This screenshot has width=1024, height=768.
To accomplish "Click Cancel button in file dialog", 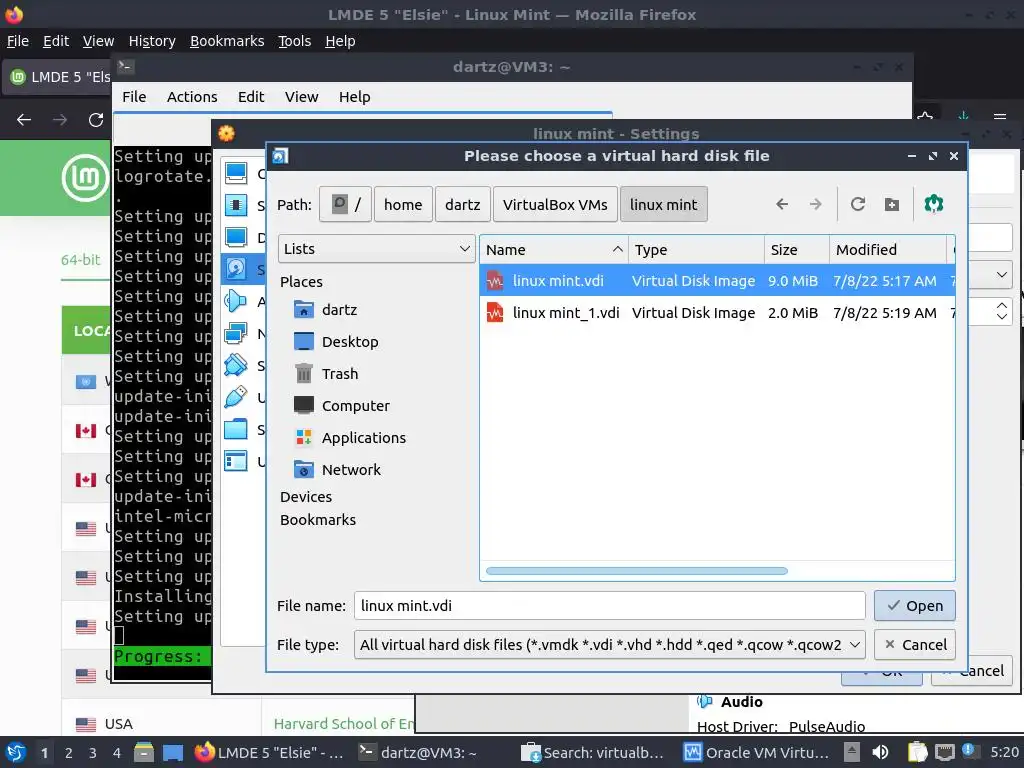I will [x=914, y=645].
